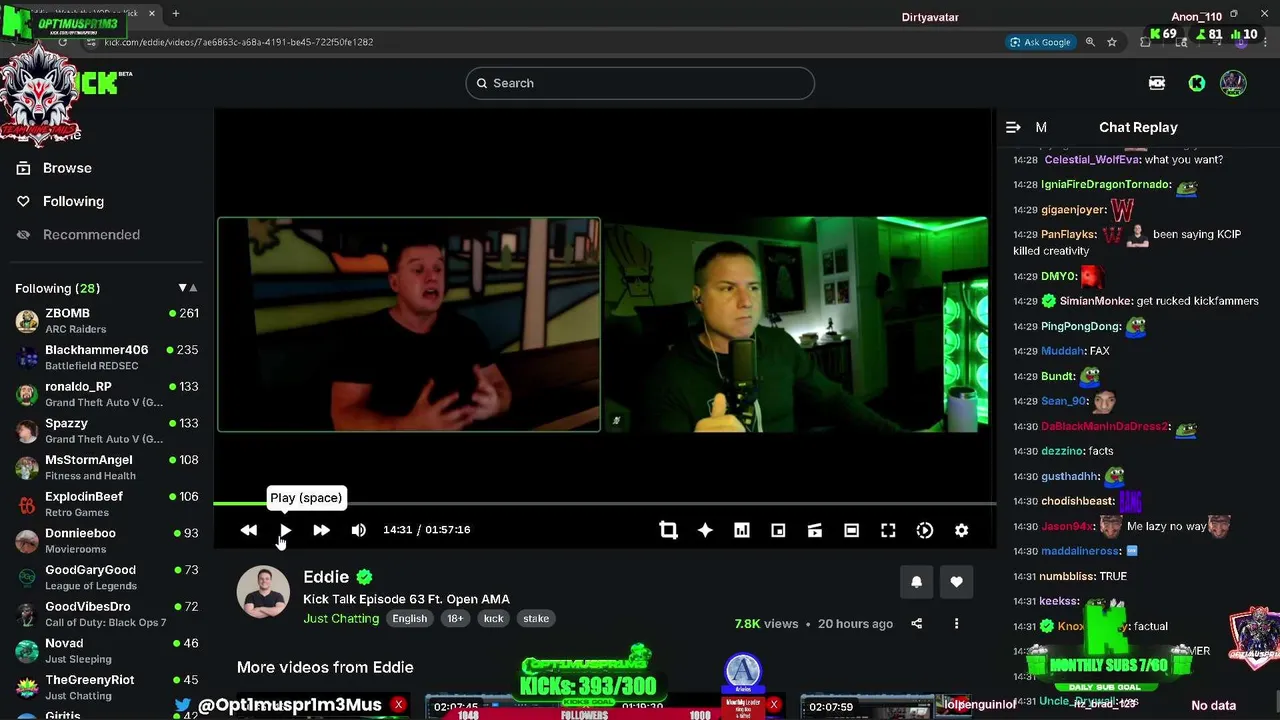Seek on the video progress bar
Screen dimensions: 1280x720
click(x=605, y=503)
